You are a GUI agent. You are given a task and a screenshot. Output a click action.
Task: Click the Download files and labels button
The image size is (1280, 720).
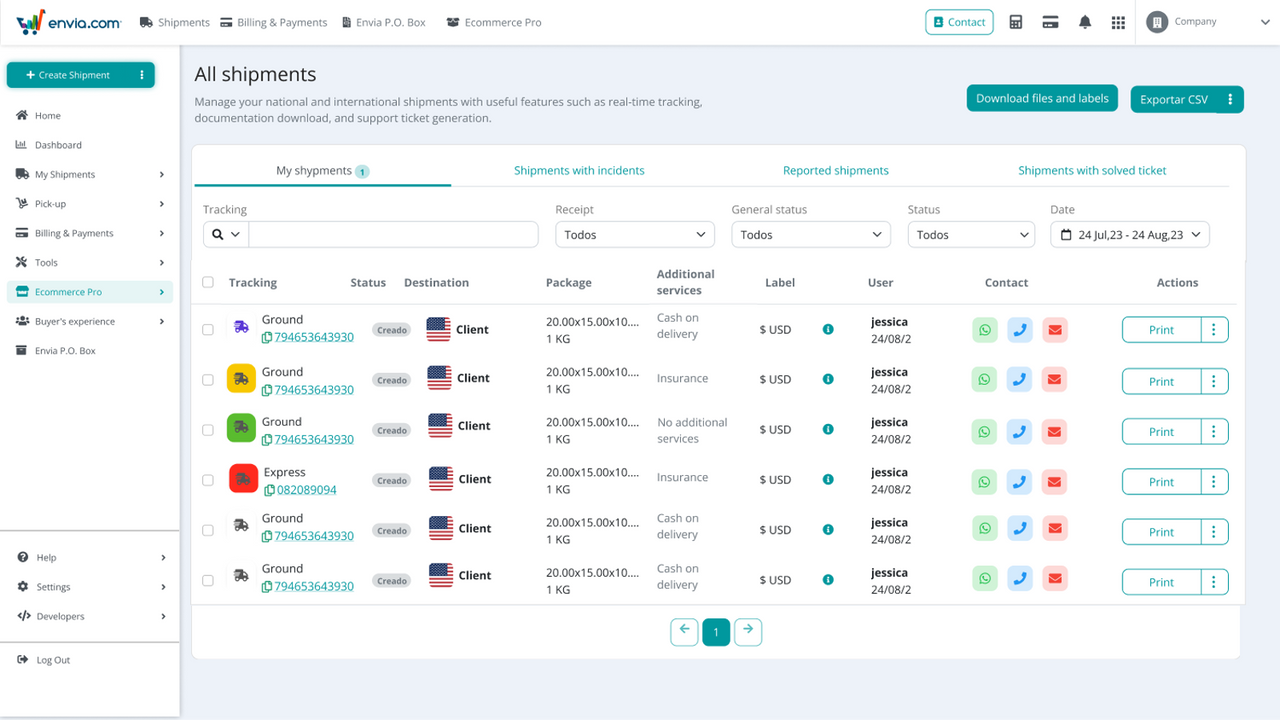tap(1042, 98)
